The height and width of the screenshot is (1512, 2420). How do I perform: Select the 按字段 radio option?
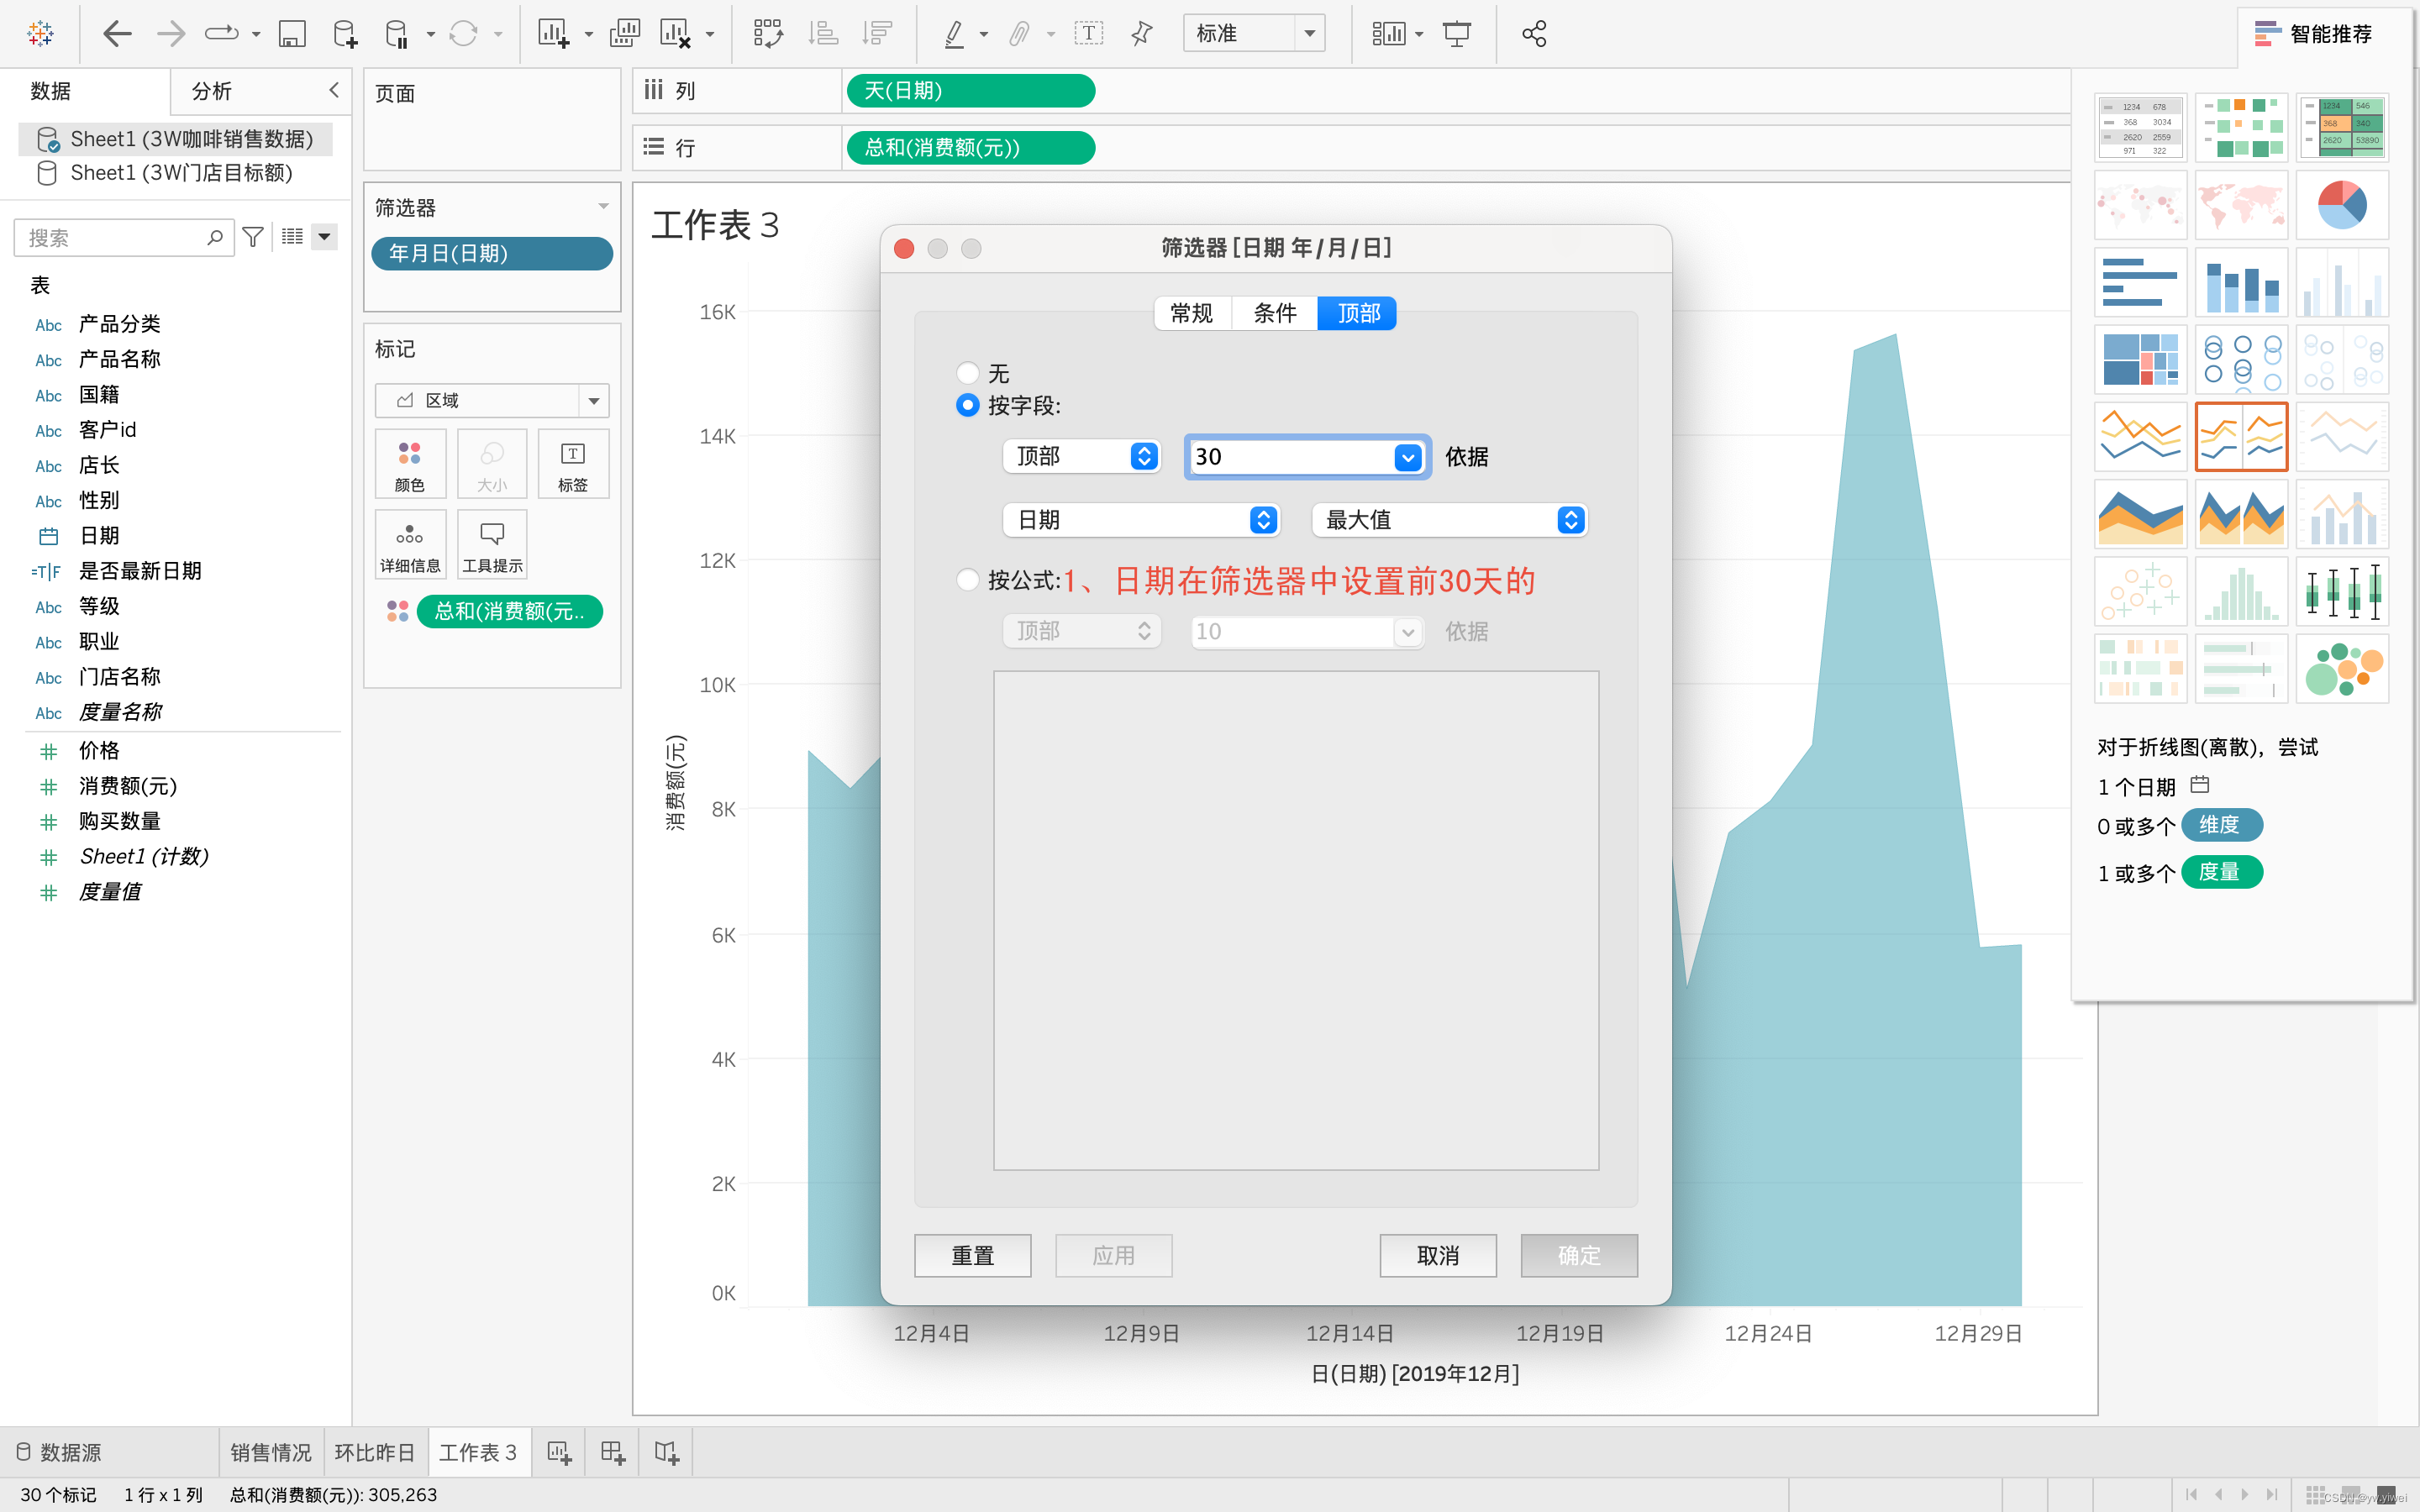click(967, 405)
